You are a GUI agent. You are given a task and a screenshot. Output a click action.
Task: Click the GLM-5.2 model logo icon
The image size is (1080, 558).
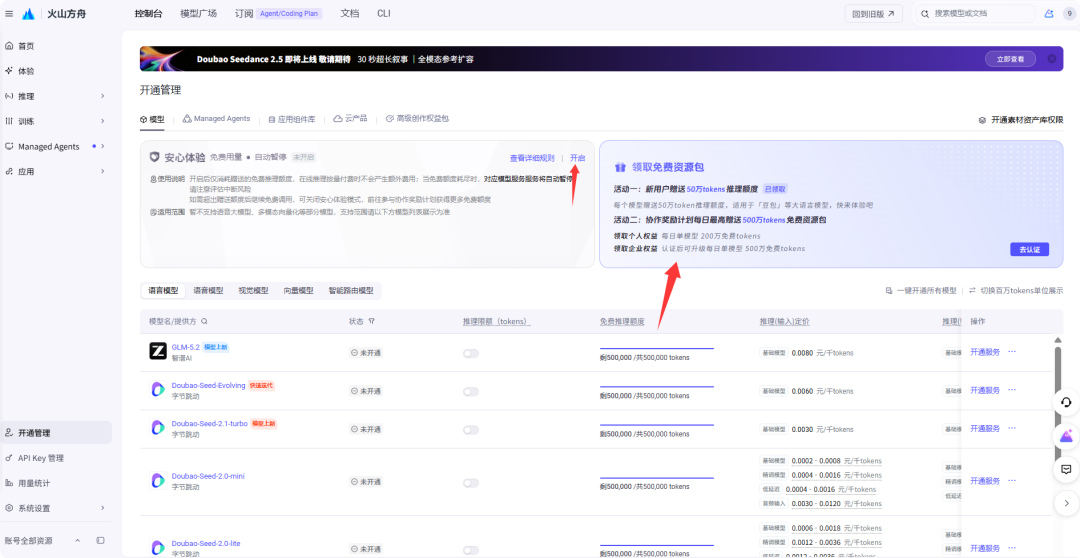158,351
